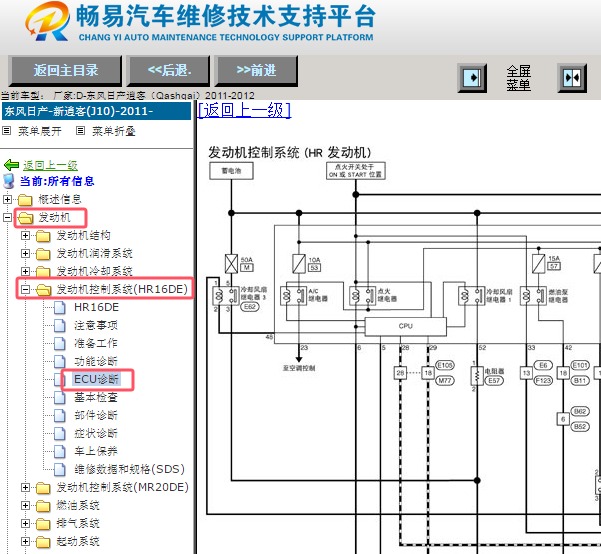
Task: Open 注意事项 tree item
Action: tap(96, 325)
